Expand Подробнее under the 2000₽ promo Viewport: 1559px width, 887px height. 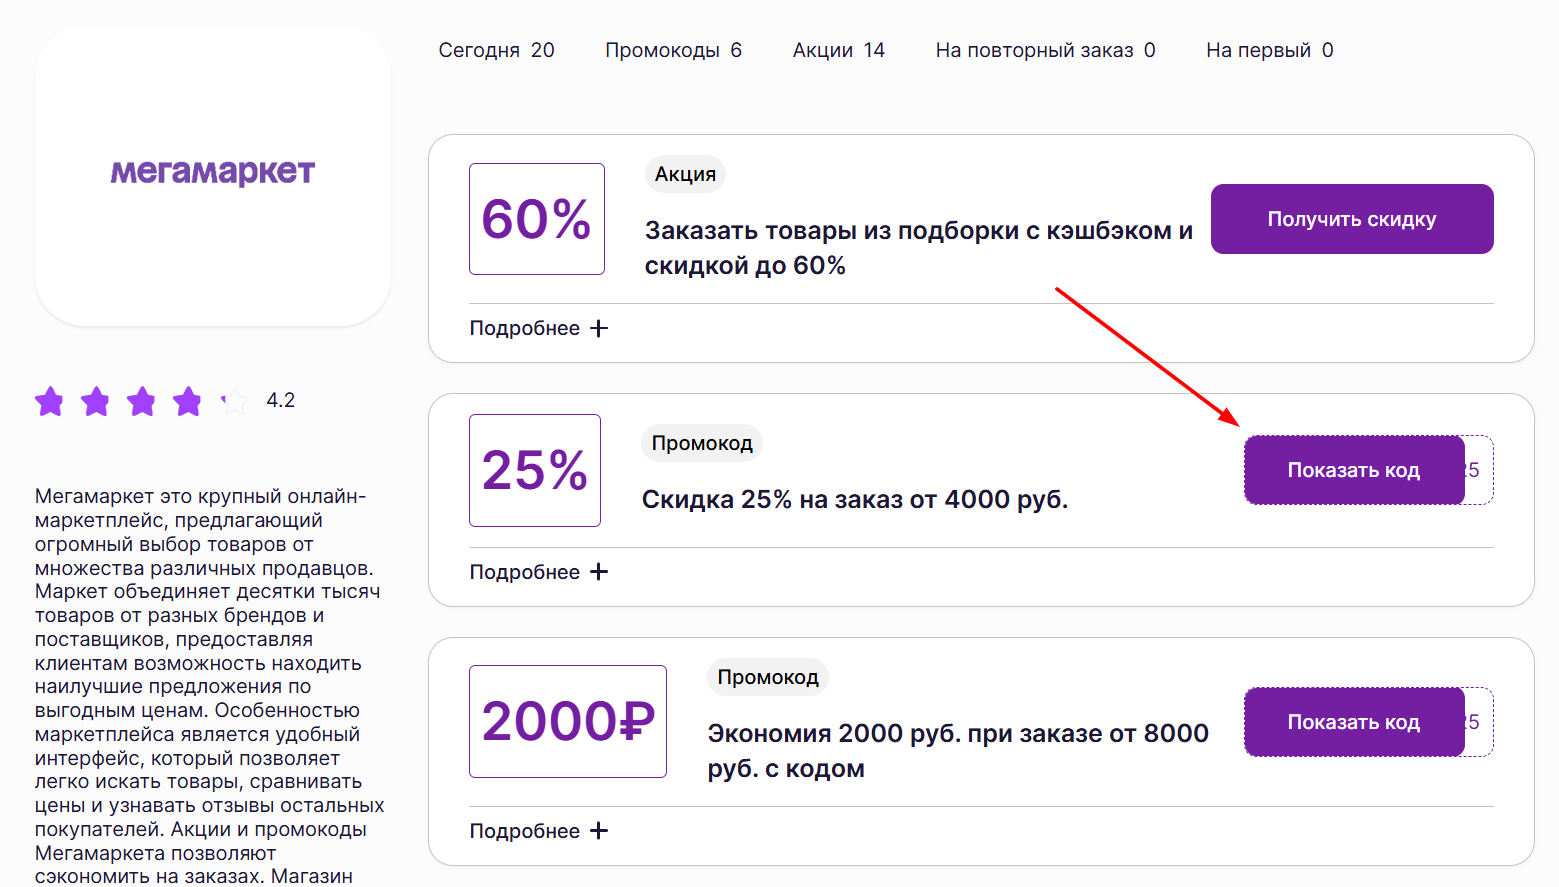coord(538,830)
